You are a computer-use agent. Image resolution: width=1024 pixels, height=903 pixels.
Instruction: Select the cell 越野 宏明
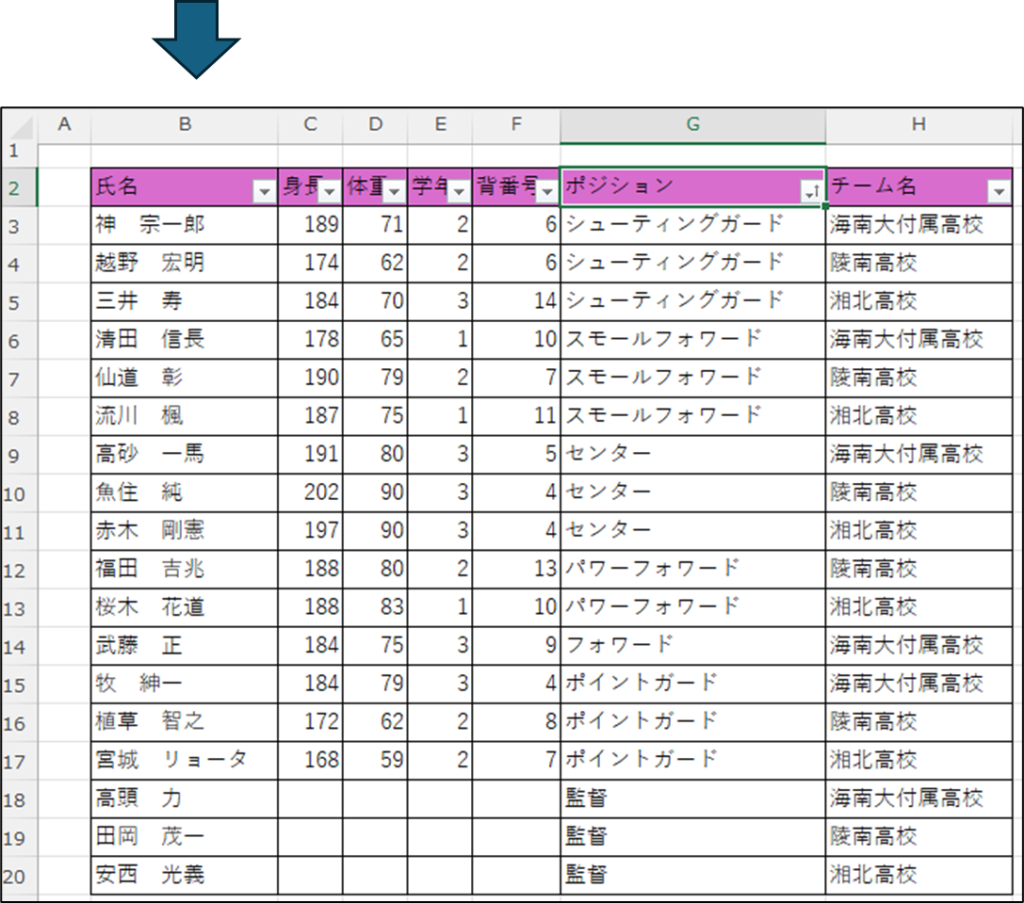pyautogui.click(x=185, y=264)
